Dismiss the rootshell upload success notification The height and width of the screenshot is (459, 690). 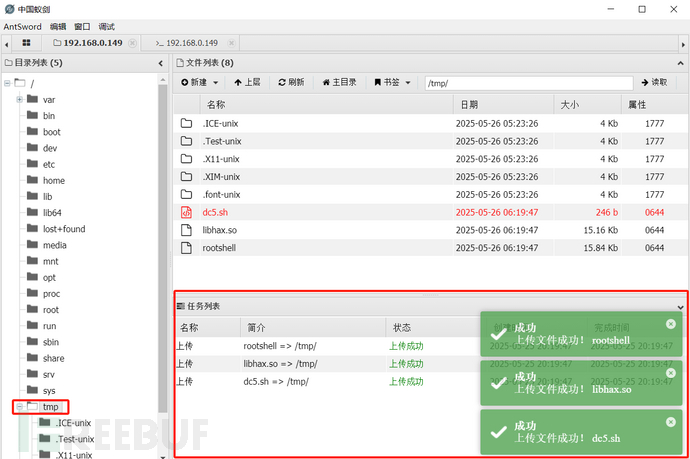[x=671, y=324]
